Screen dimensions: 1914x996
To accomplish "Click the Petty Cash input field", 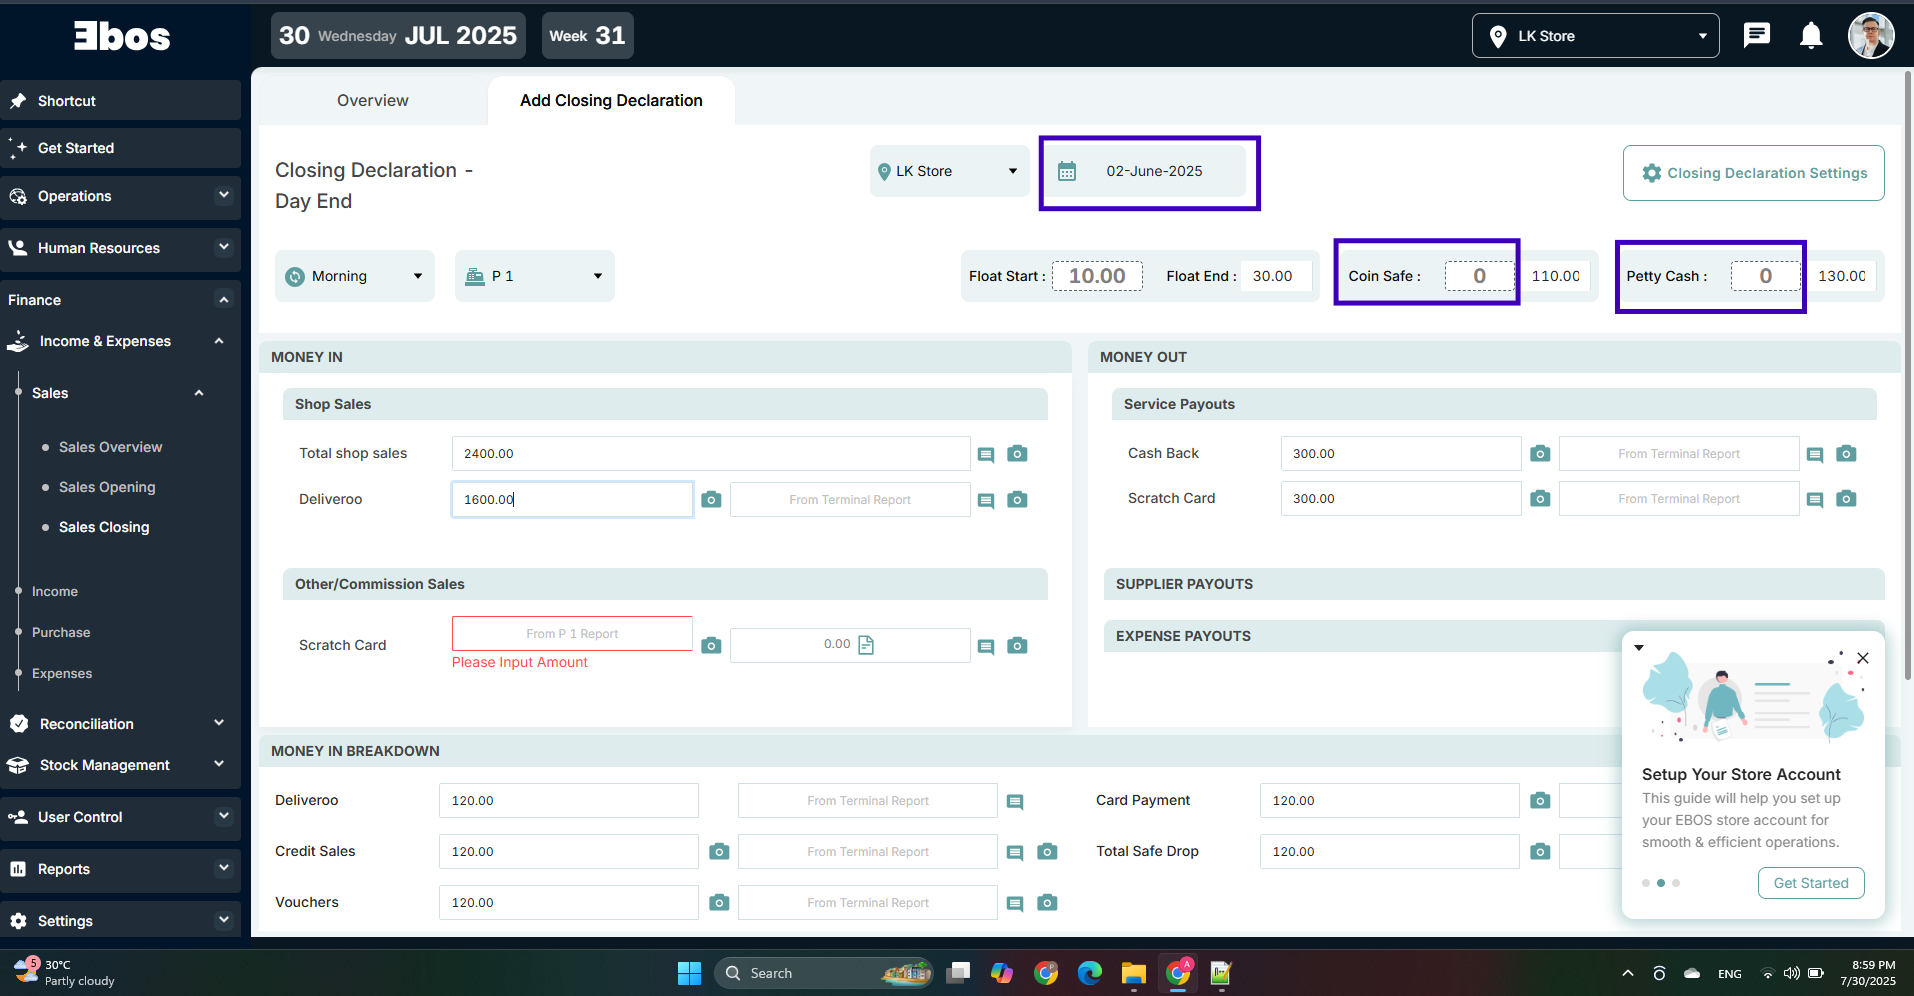I will tap(1765, 276).
